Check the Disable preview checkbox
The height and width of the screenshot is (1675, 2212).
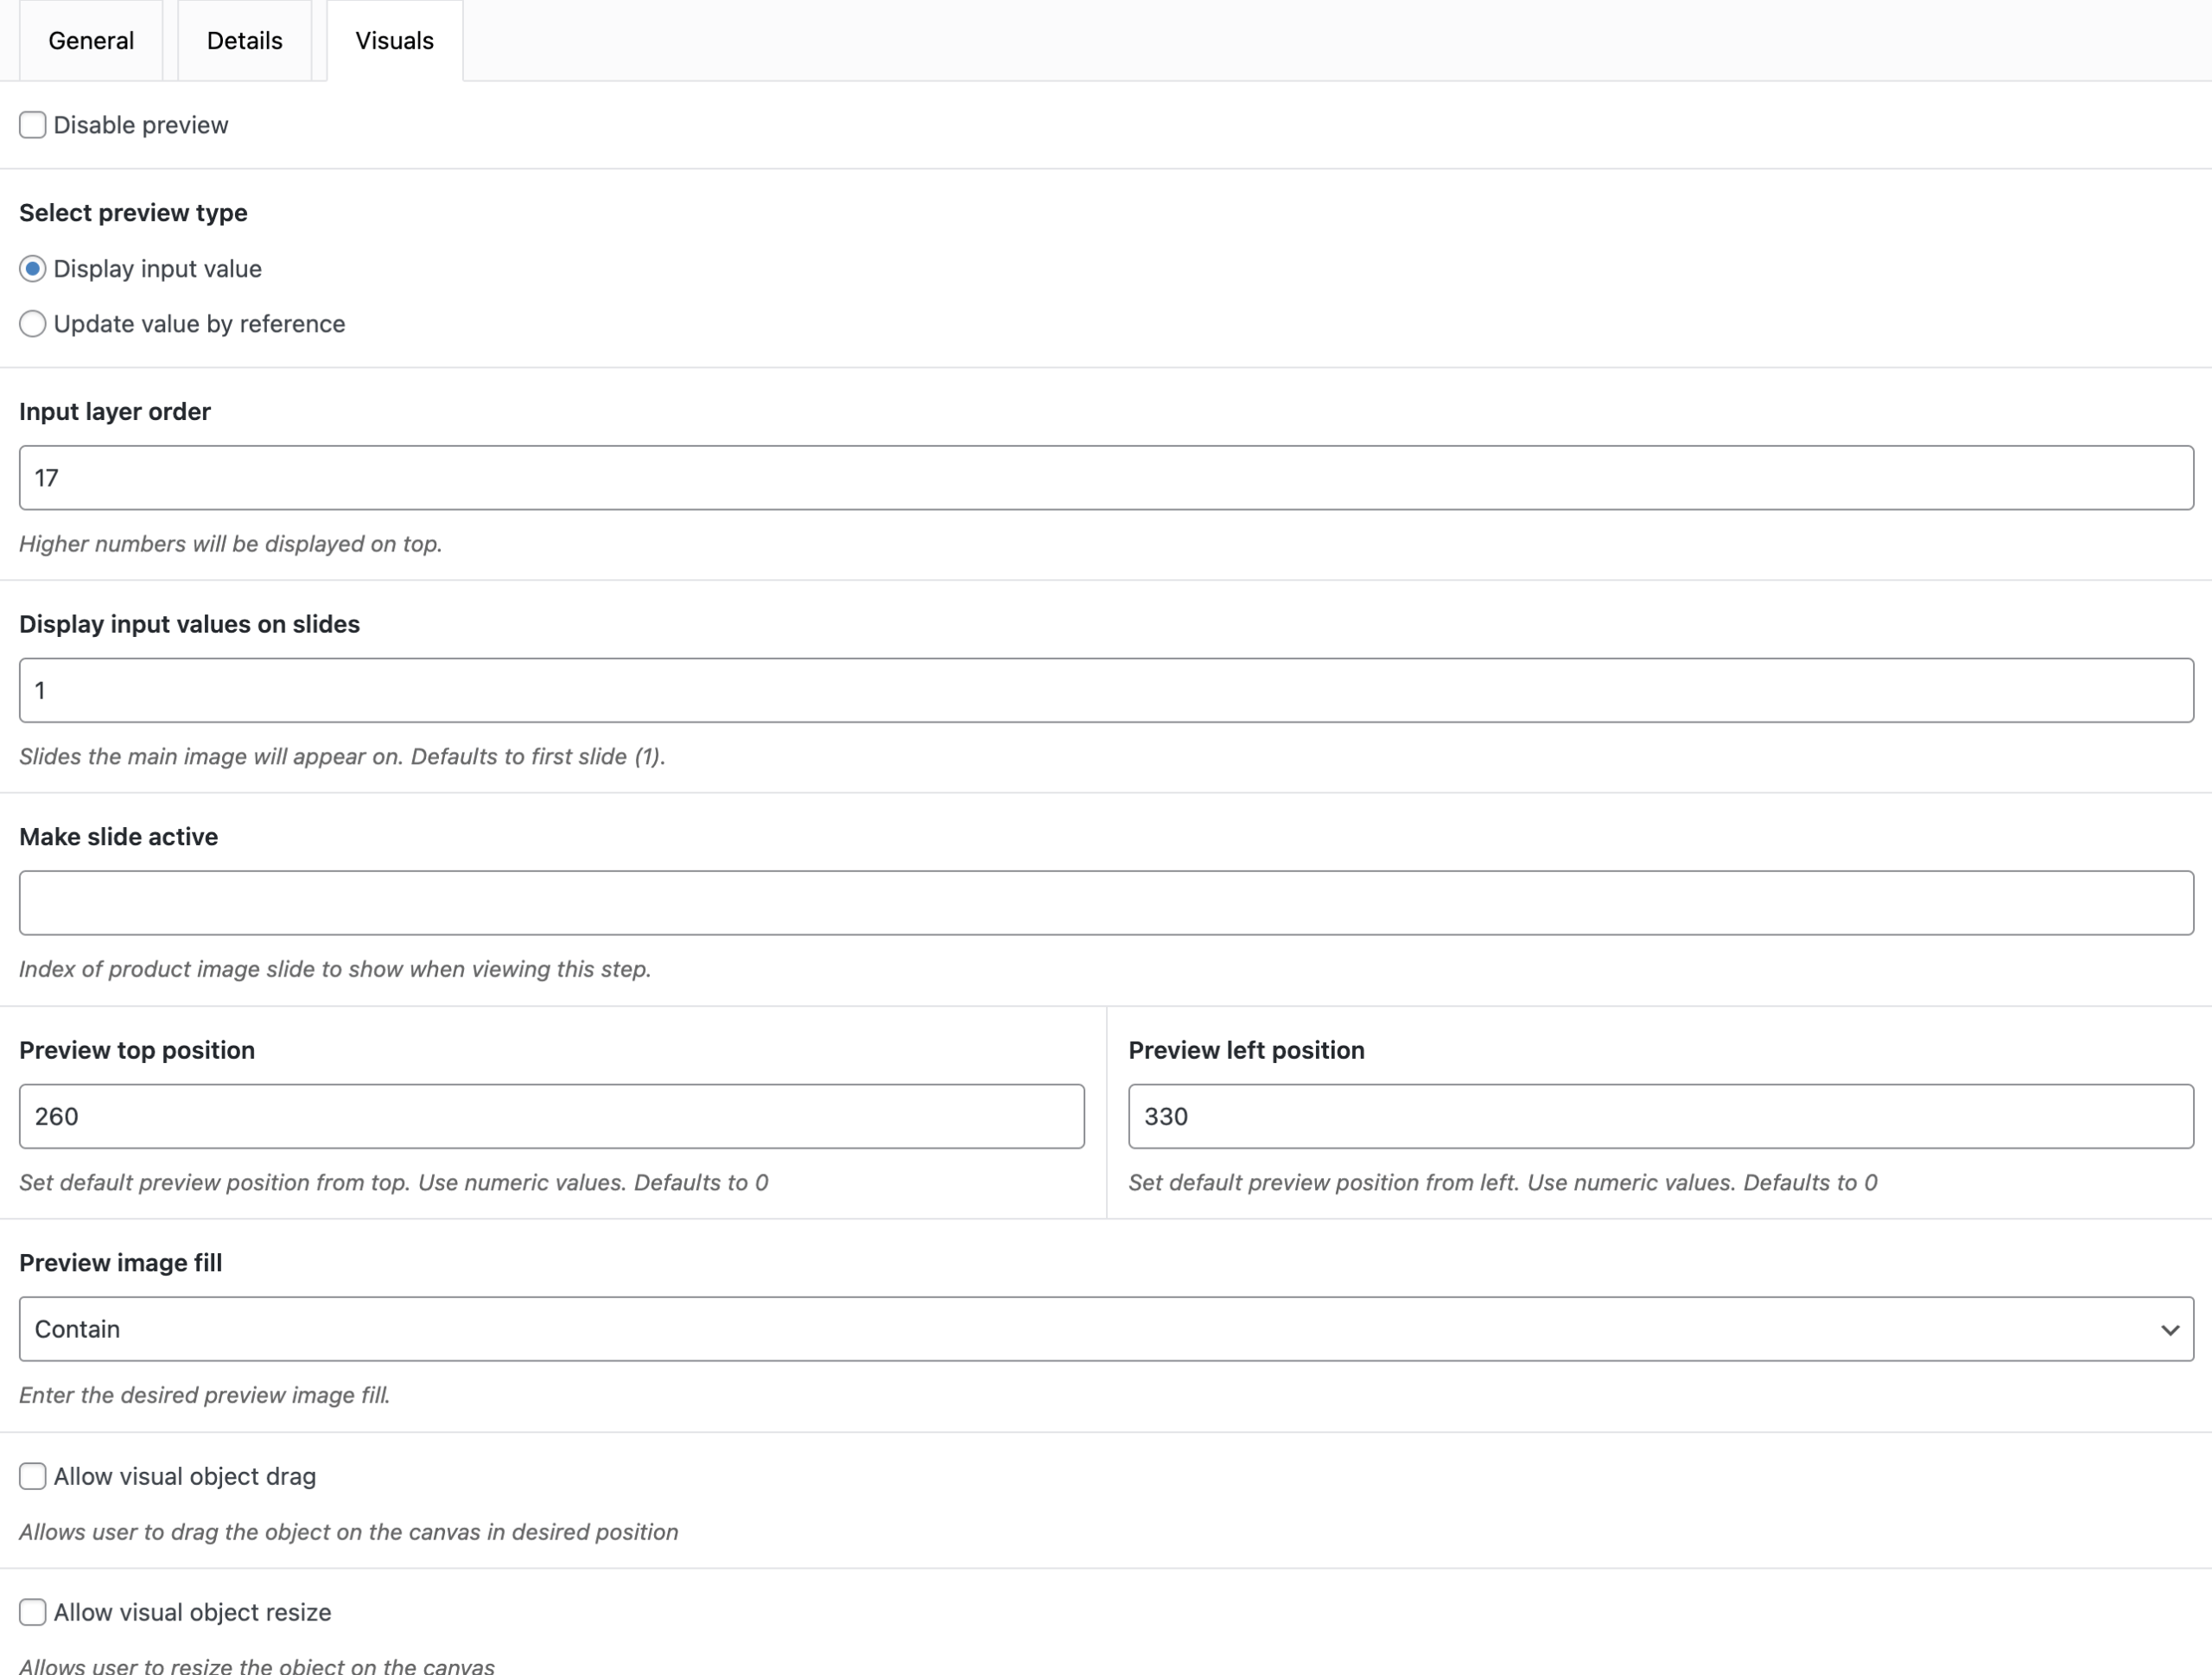coord(33,125)
